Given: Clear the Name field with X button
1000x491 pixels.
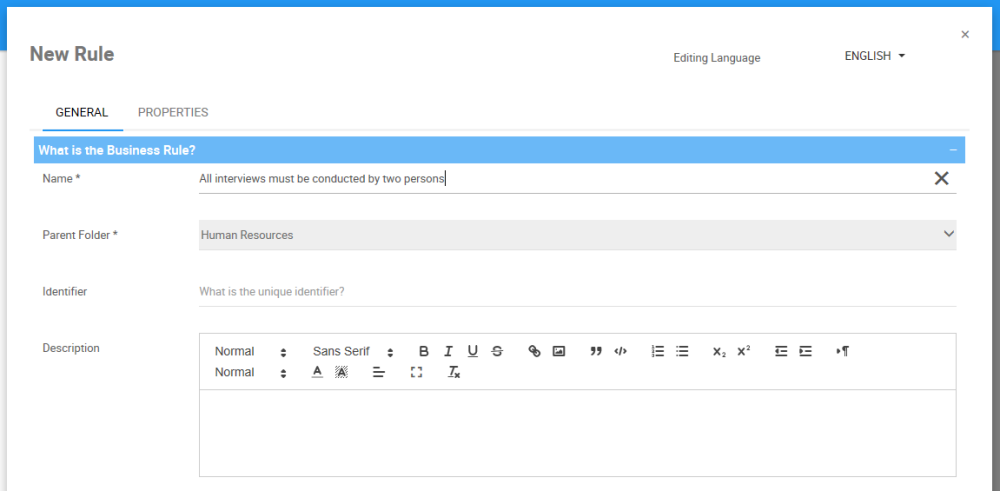Looking at the screenshot, I should pyautogui.click(x=941, y=178).
